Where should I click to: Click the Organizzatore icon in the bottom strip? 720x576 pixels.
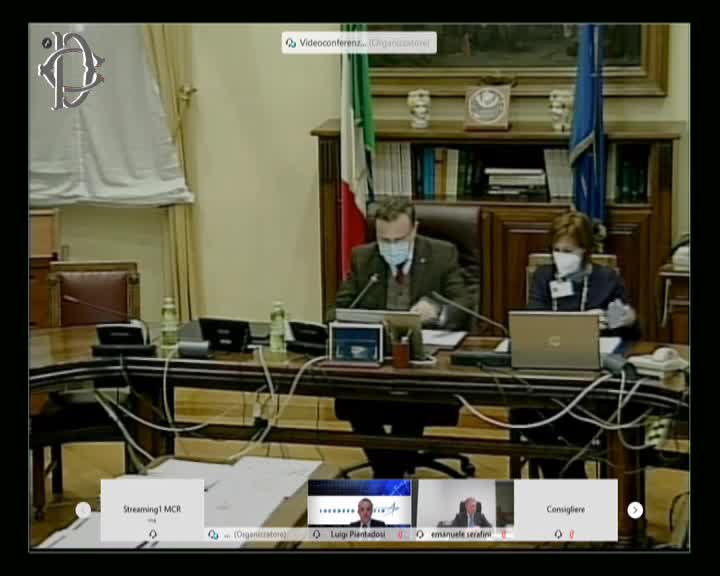coord(213,535)
